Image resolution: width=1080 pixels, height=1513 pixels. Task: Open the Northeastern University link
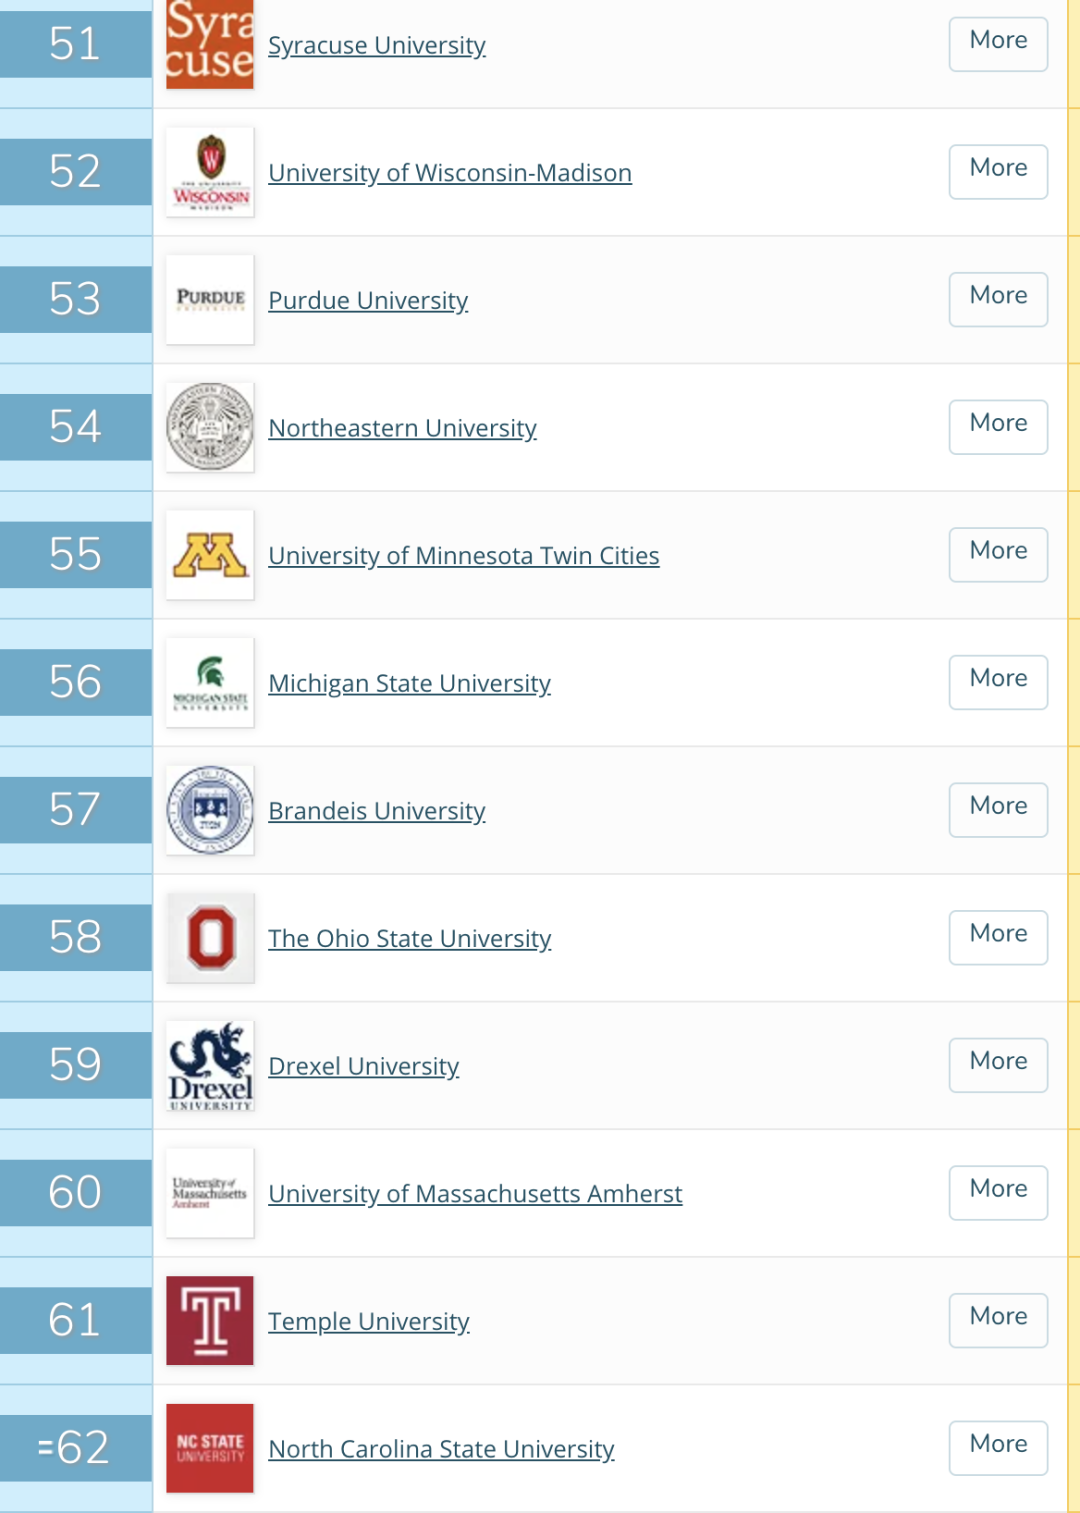point(402,428)
